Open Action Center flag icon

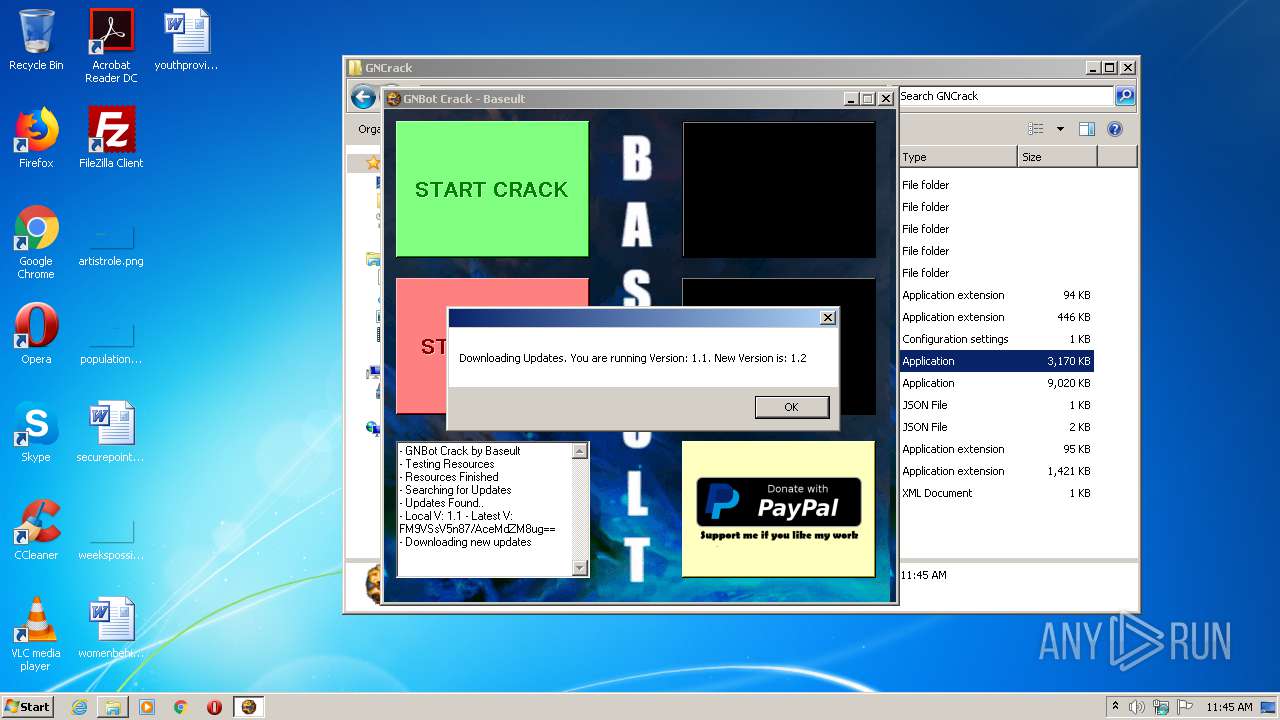pos(1185,707)
